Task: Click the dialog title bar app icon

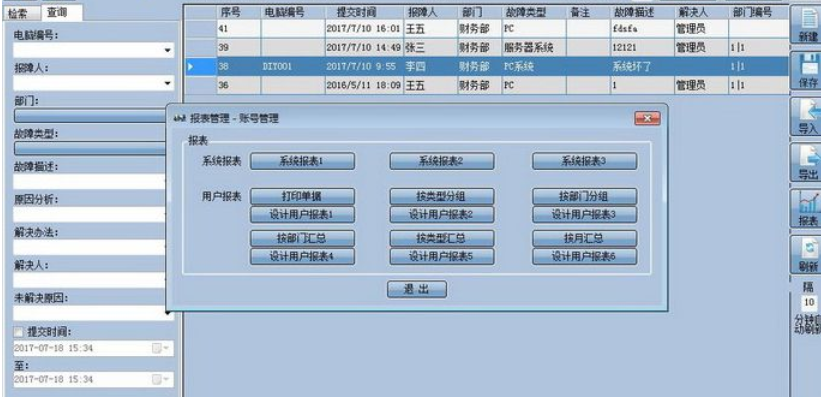Action: click(x=180, y=119)
